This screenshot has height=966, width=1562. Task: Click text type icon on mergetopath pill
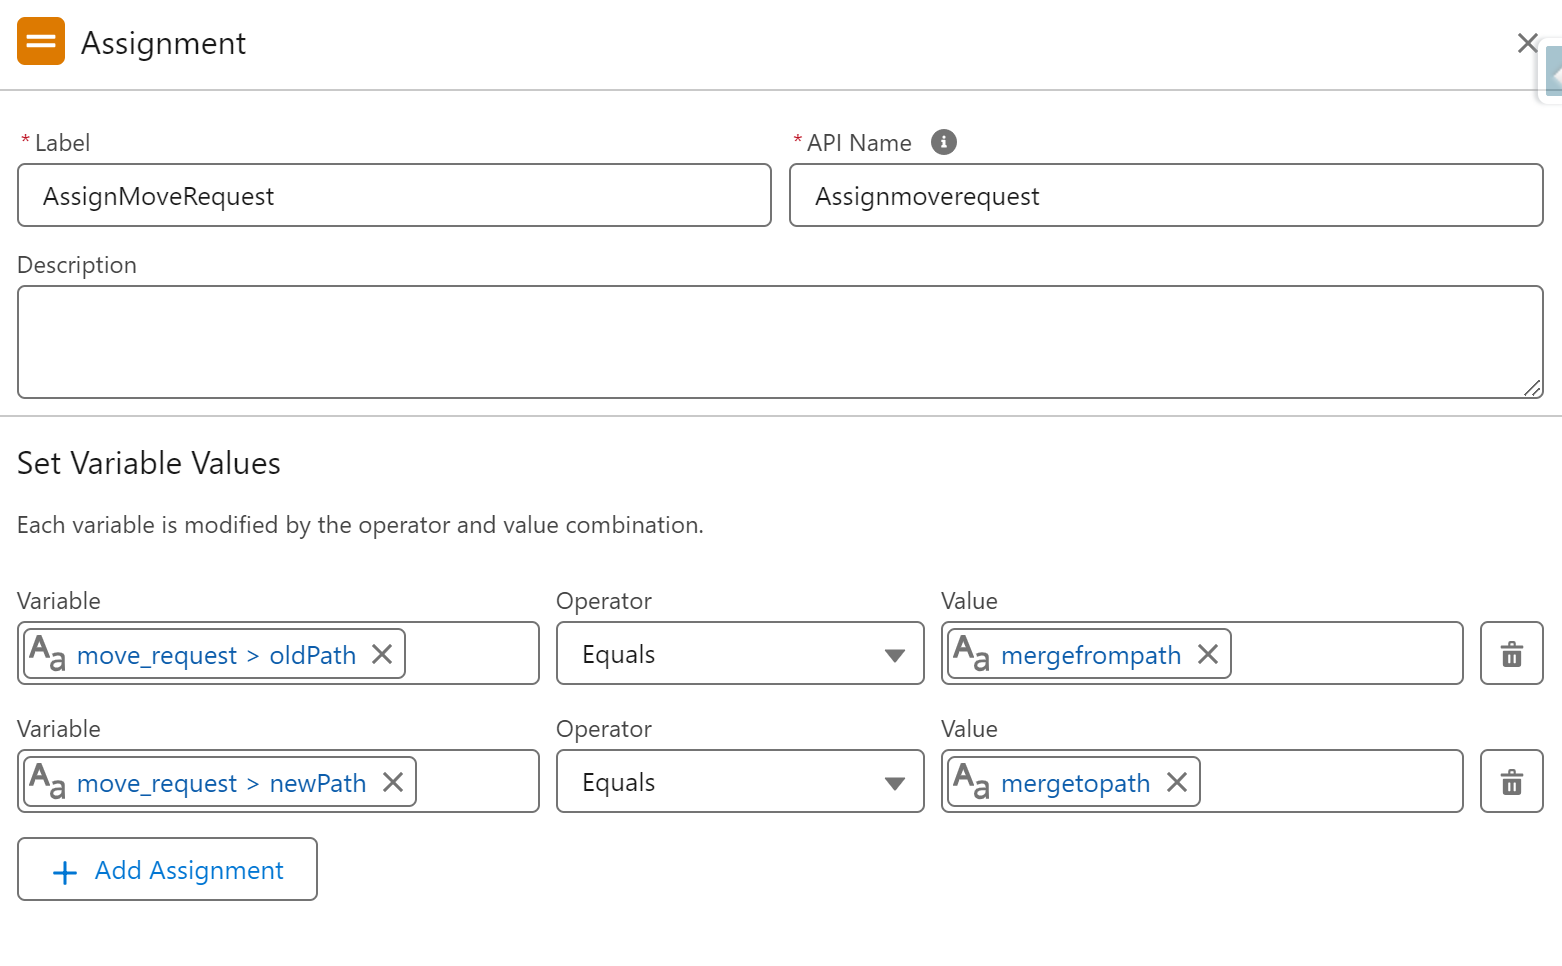pyautogui.click(x=971, y=781)
